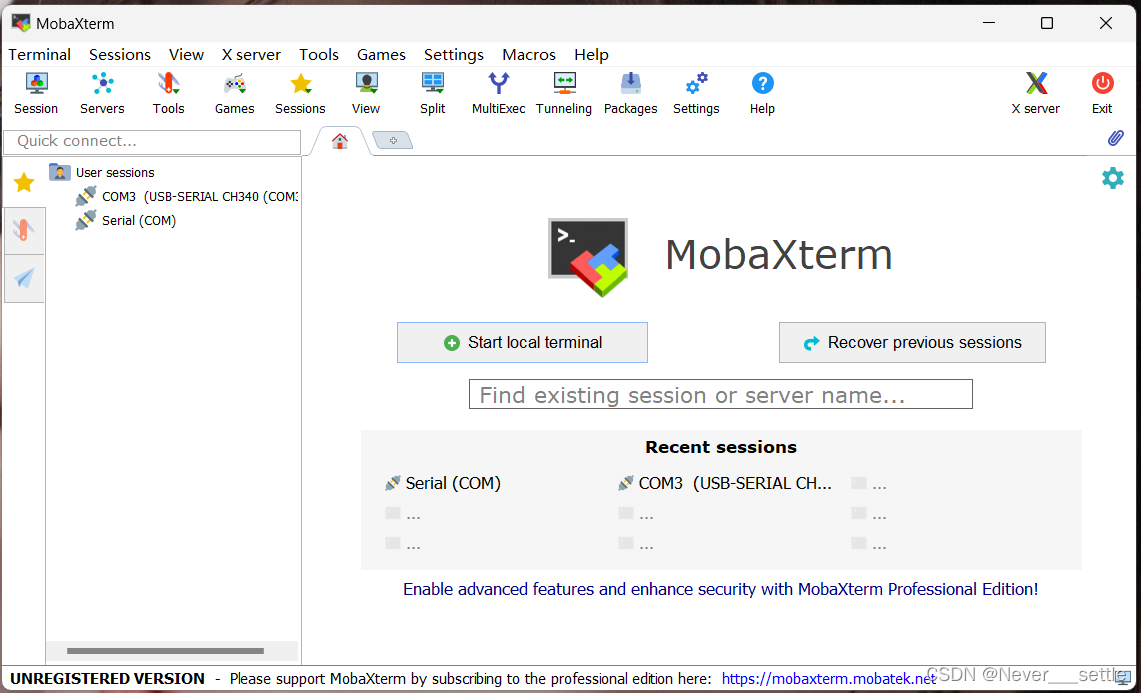1141x693 pixels.
Task: Open the Settings menu in the menu bar
Action: click(x=453, y=55)
